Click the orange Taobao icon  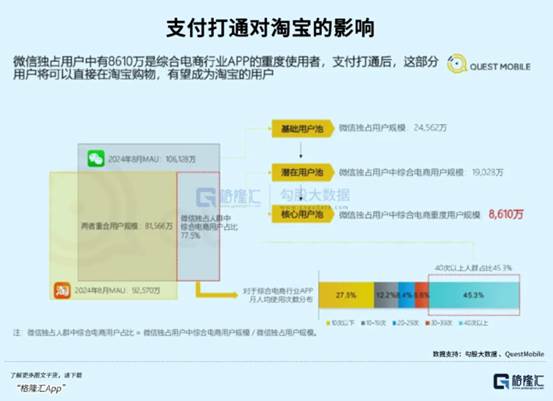tap(62, 291)
